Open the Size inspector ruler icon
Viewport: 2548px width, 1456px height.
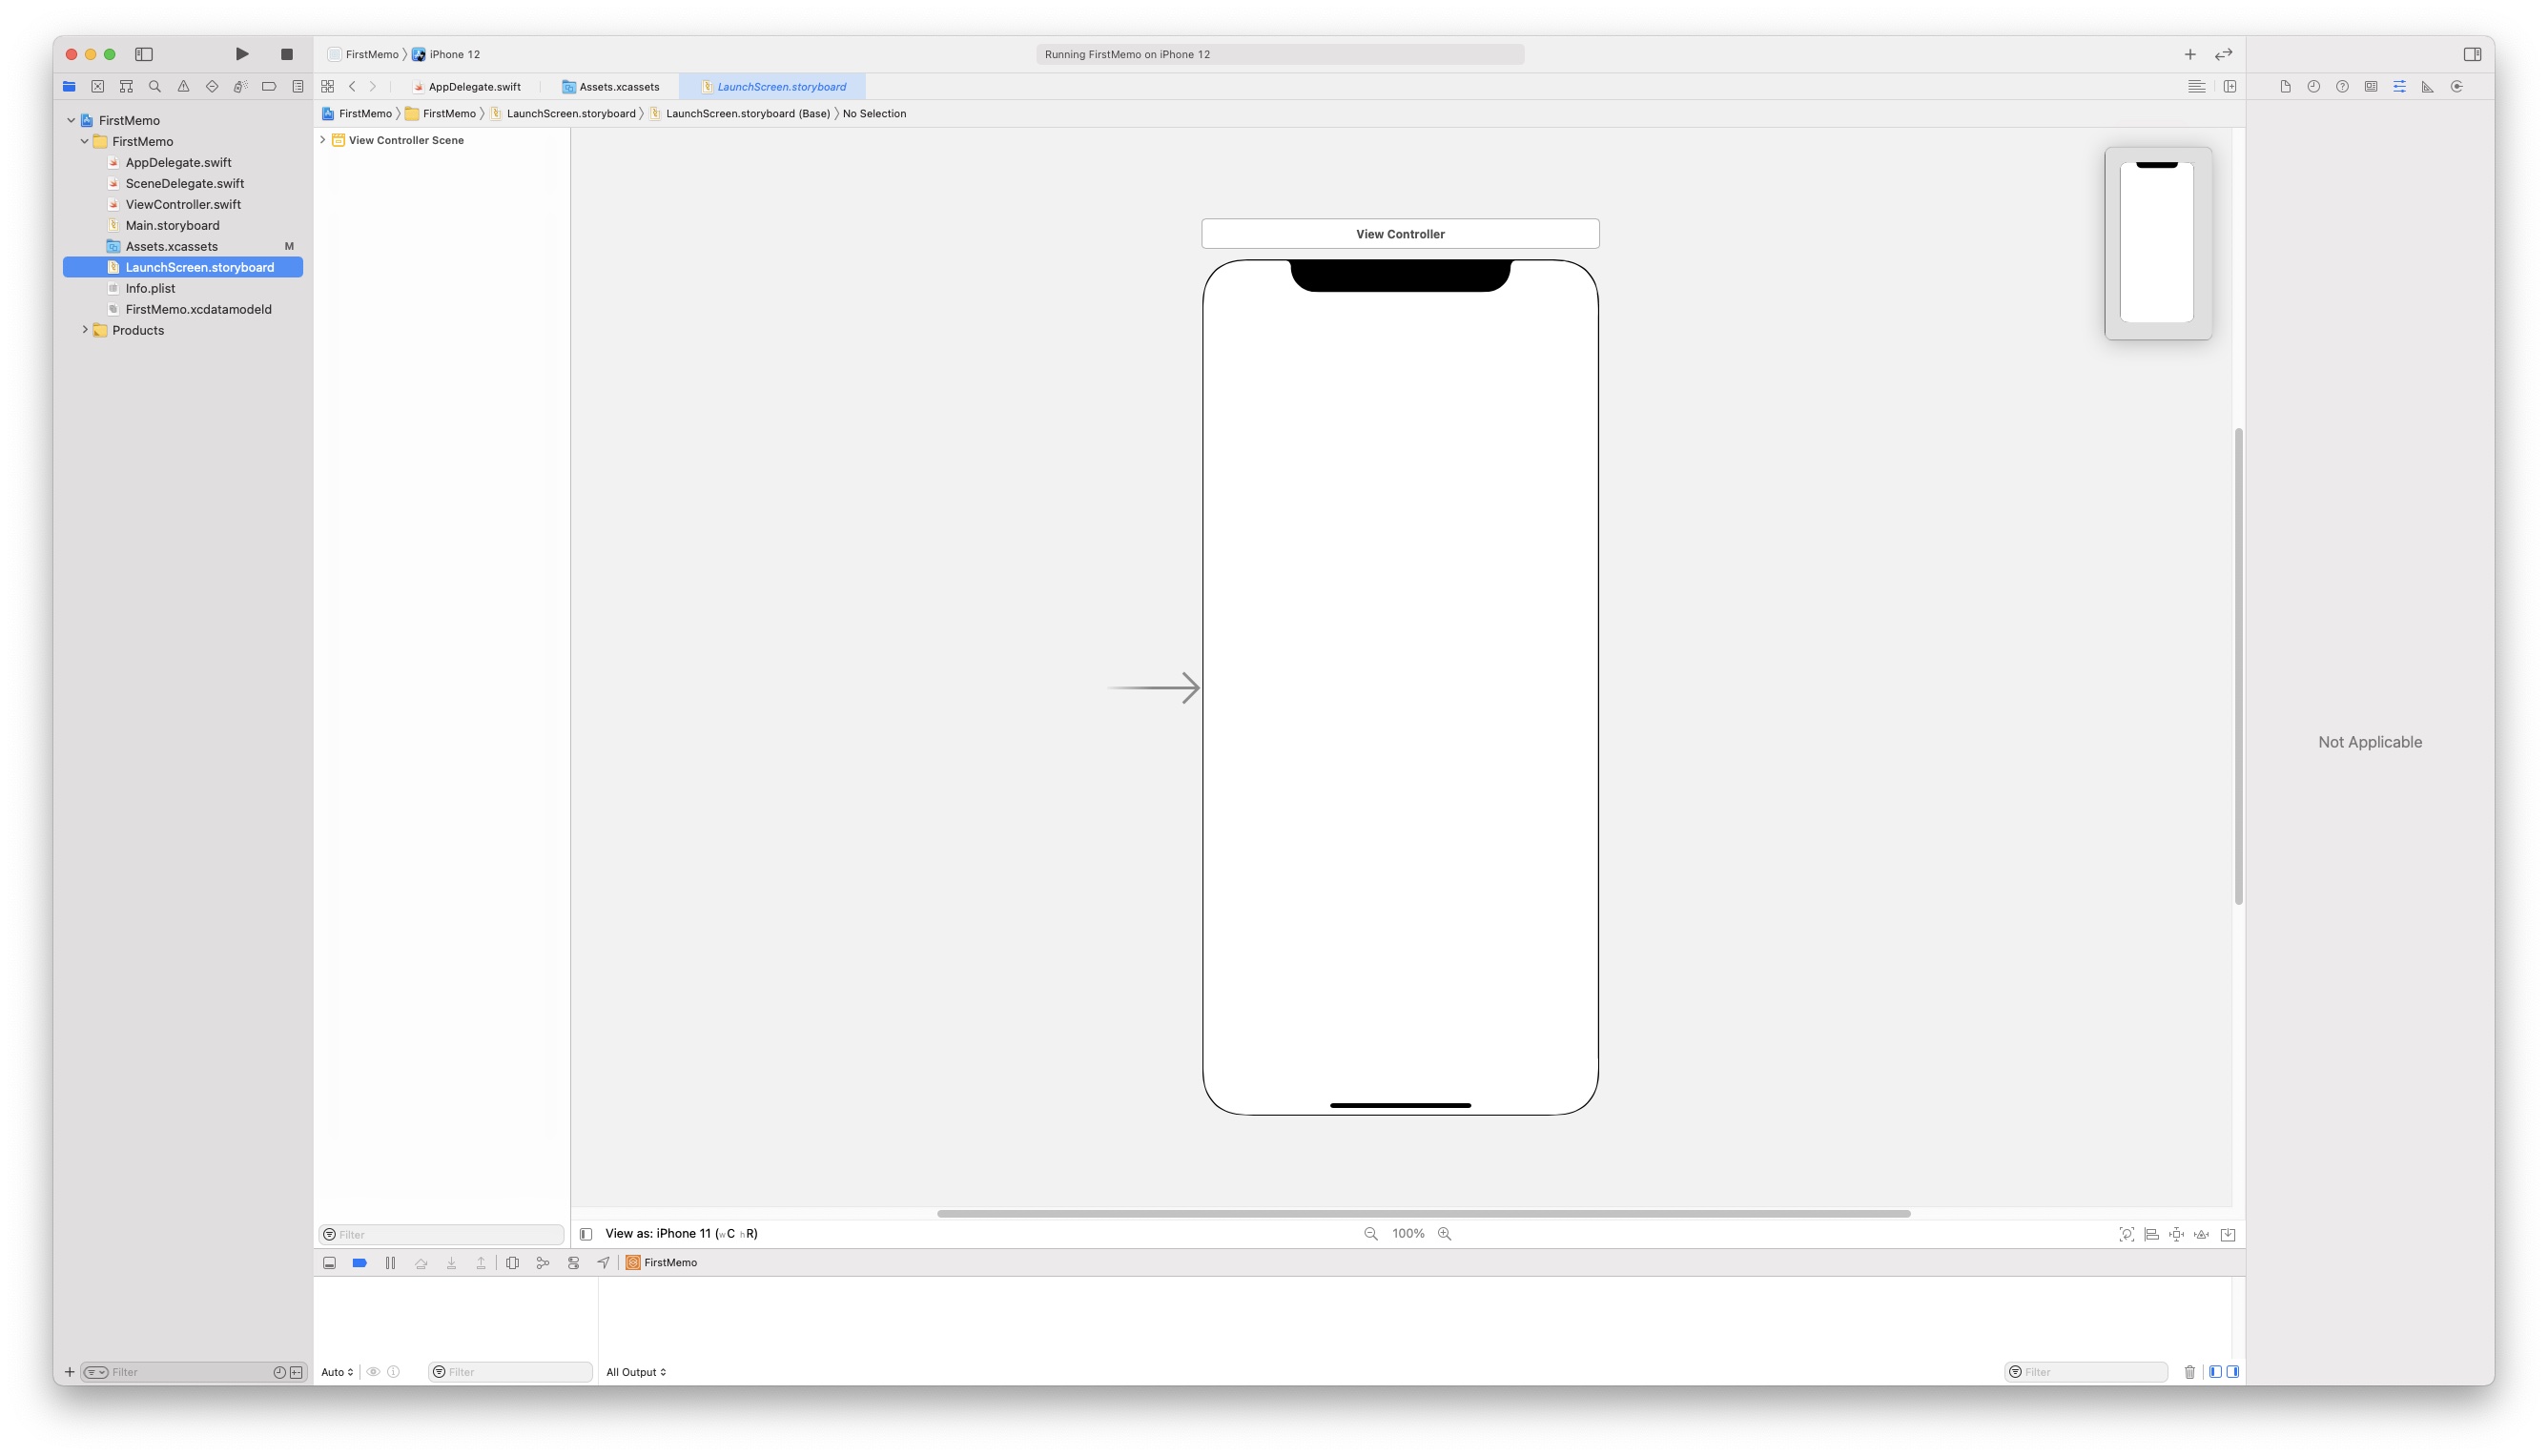(x=2427, y=87)
